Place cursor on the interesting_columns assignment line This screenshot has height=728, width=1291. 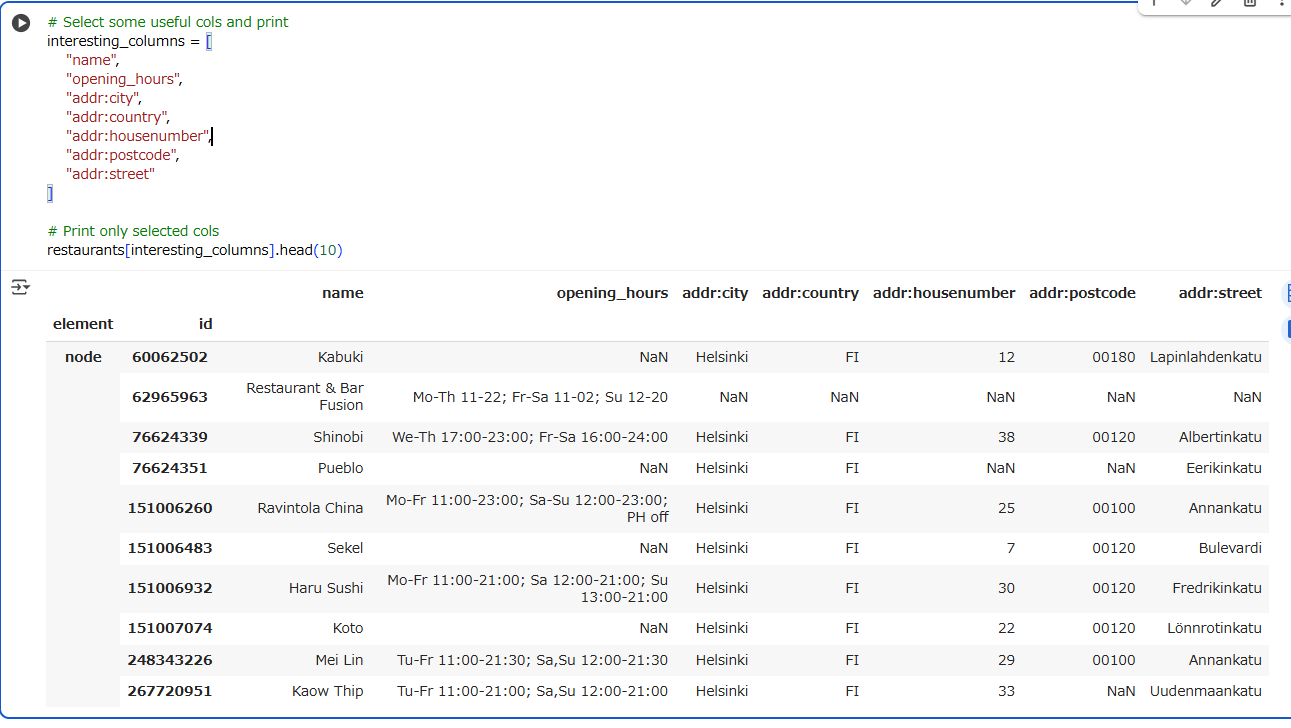click(129, 41)
